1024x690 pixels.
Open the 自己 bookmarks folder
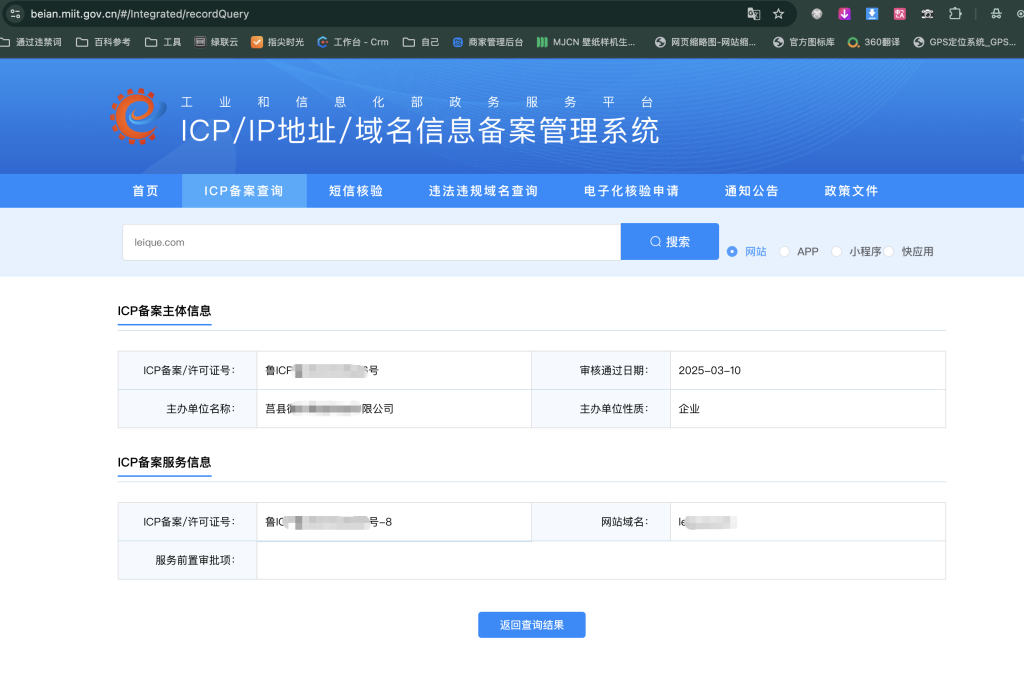coord(421,42)
